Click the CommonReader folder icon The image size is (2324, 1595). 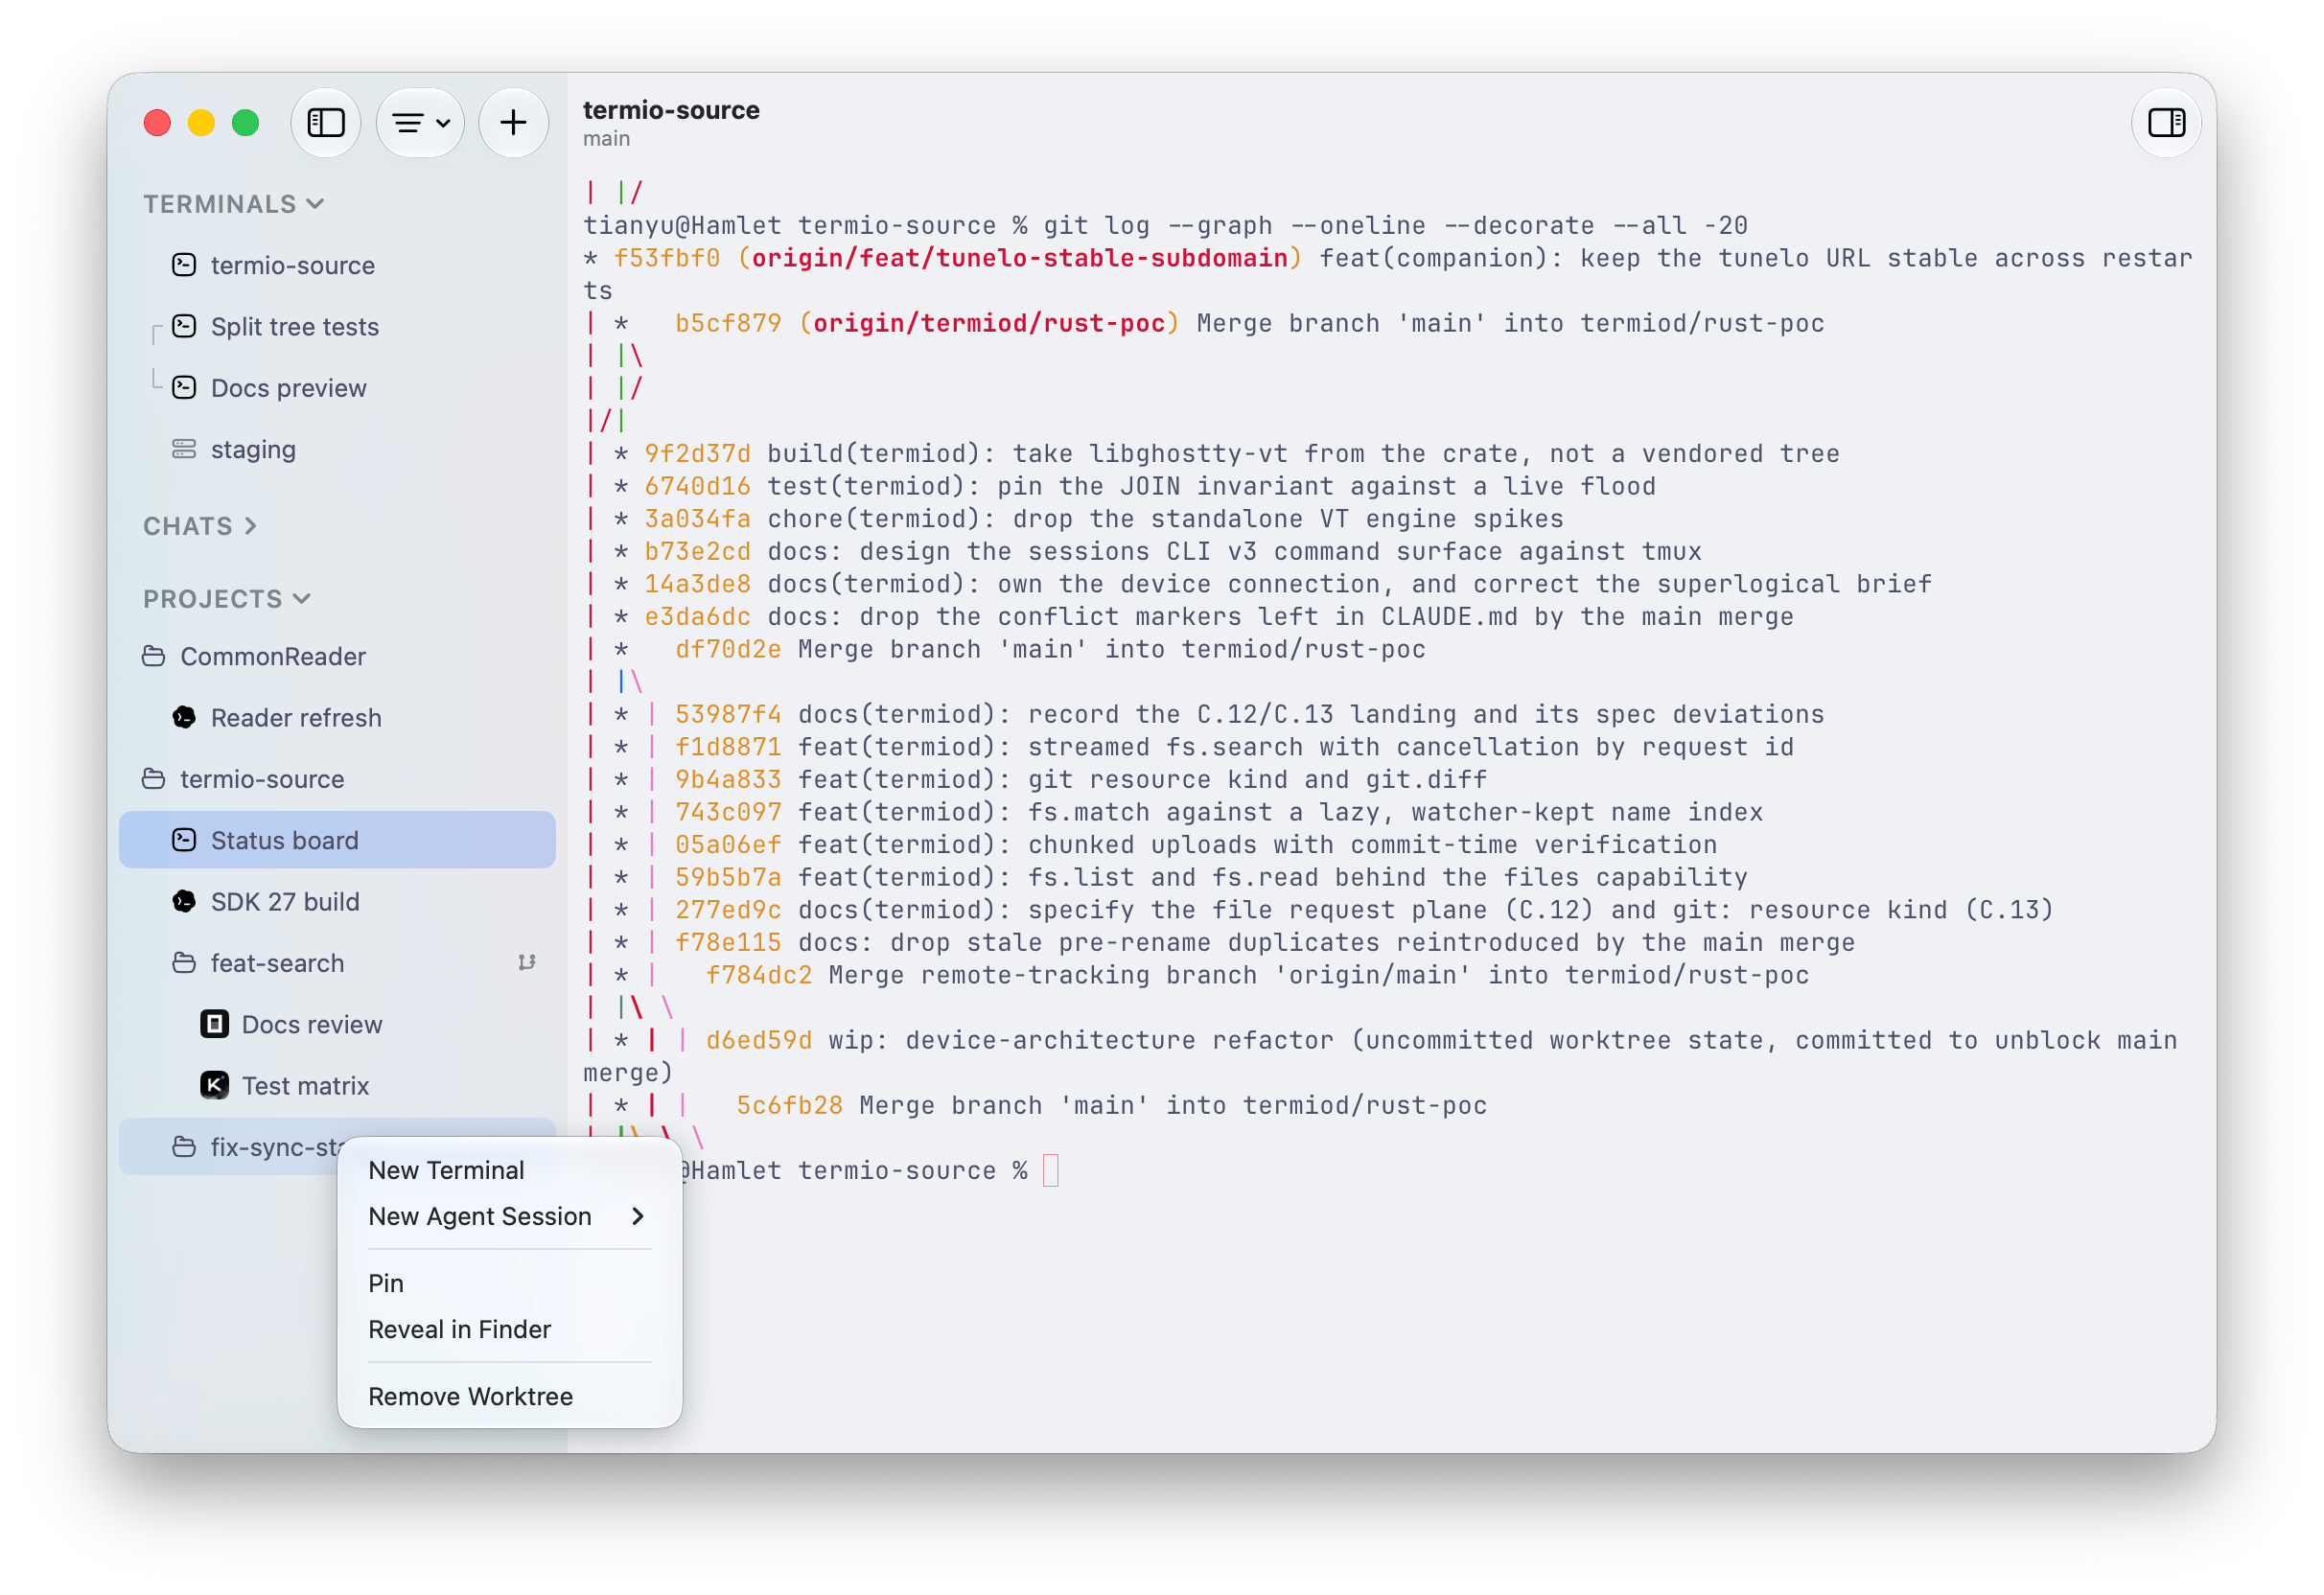point(153,656)
